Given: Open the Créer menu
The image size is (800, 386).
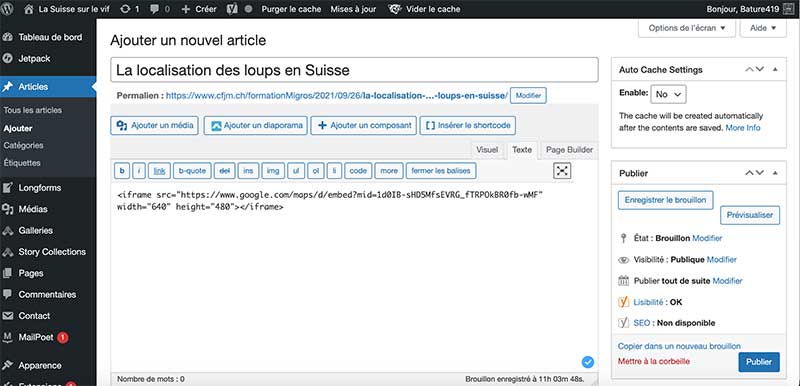Looking at the screenshot, I should (x=199, y=9).
